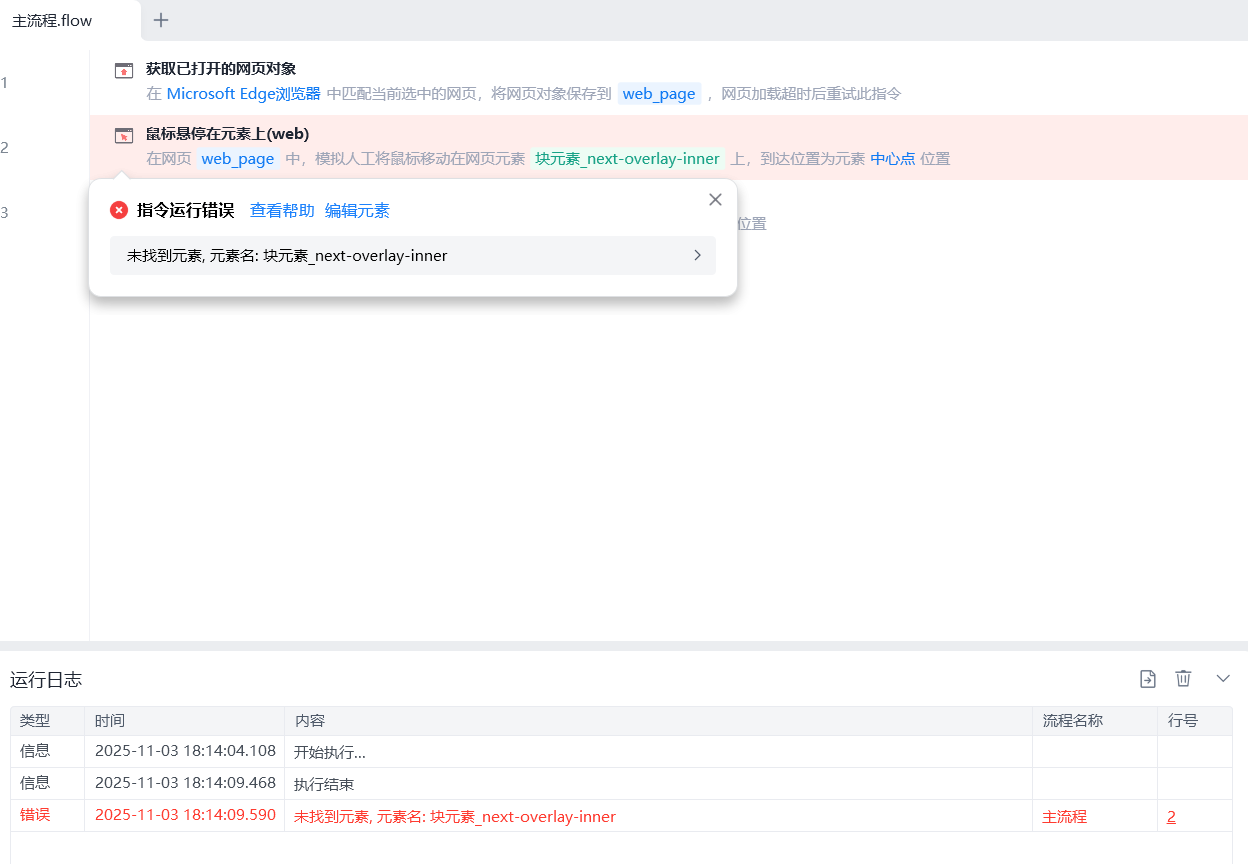Click line number 3 in gutter
The width and height of the screenshot is (1248, 864).
tap(4, 212)
